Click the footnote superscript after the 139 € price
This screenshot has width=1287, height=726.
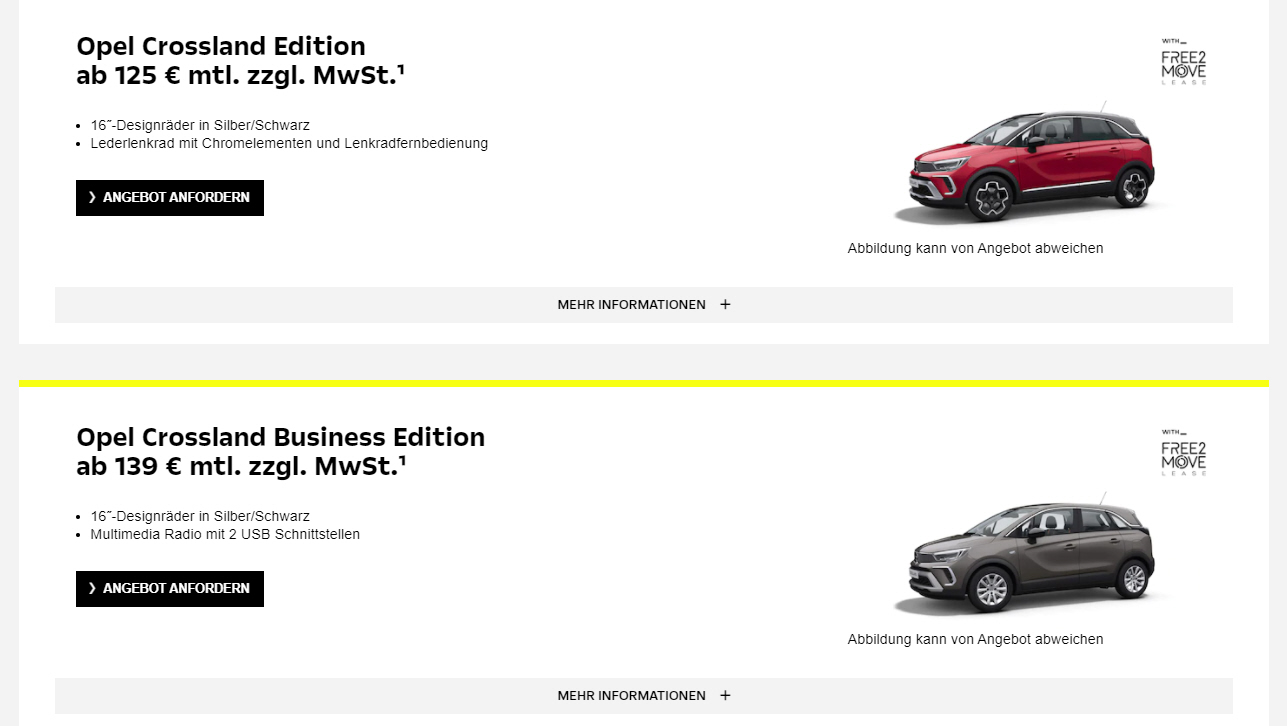402,460
